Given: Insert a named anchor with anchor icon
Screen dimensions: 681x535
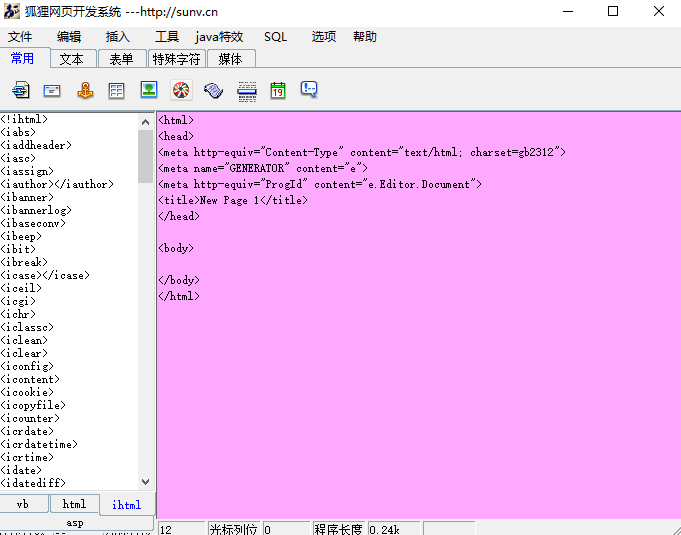Looking at the screenshot, I should 85,90.
